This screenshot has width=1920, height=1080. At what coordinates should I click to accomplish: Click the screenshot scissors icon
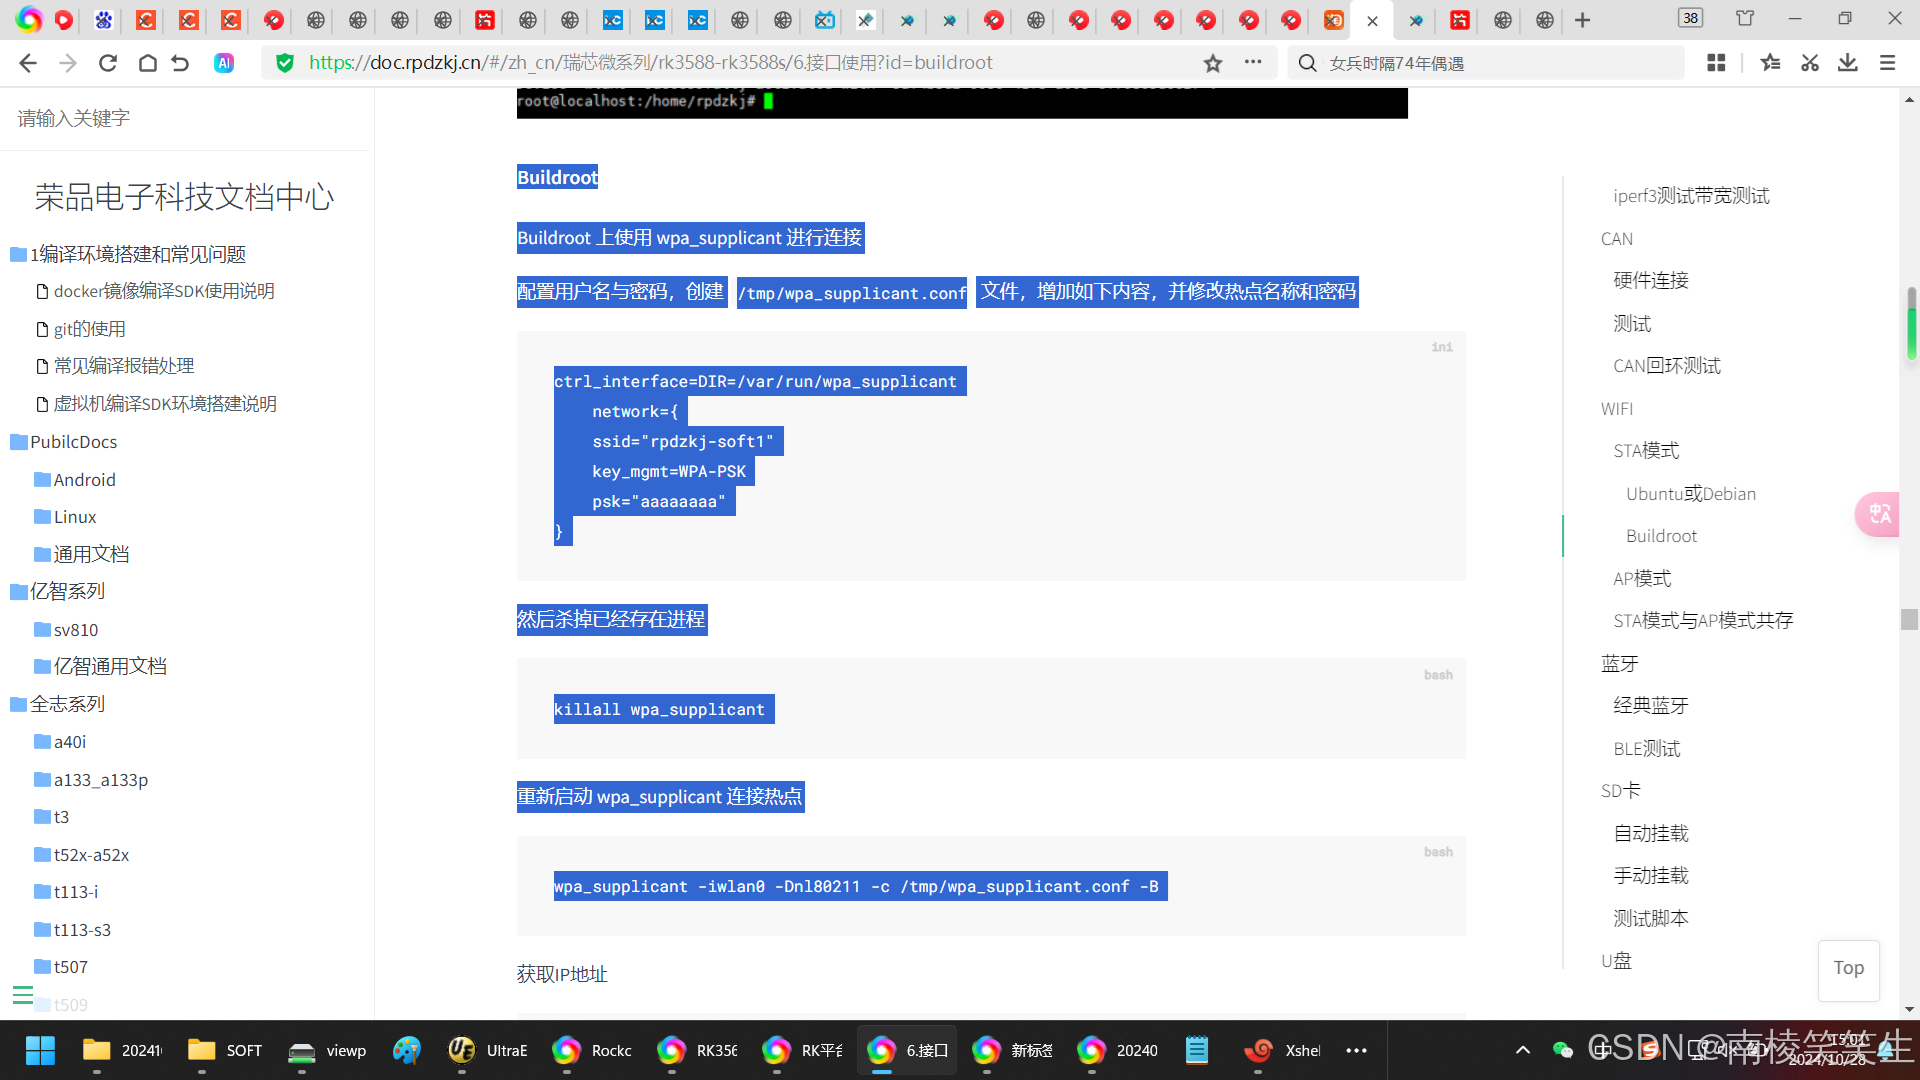pos(1809,63)
